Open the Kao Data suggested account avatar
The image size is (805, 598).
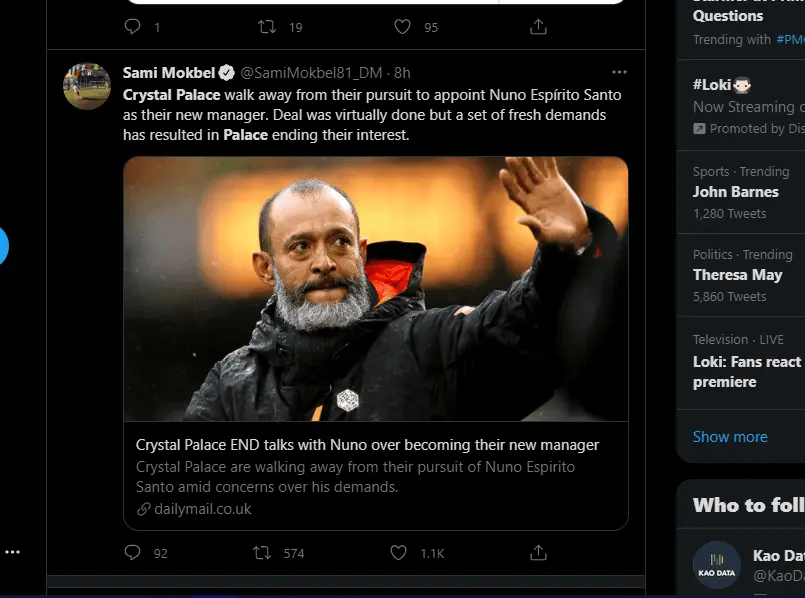pyautogui.click(x=717, y=565)
